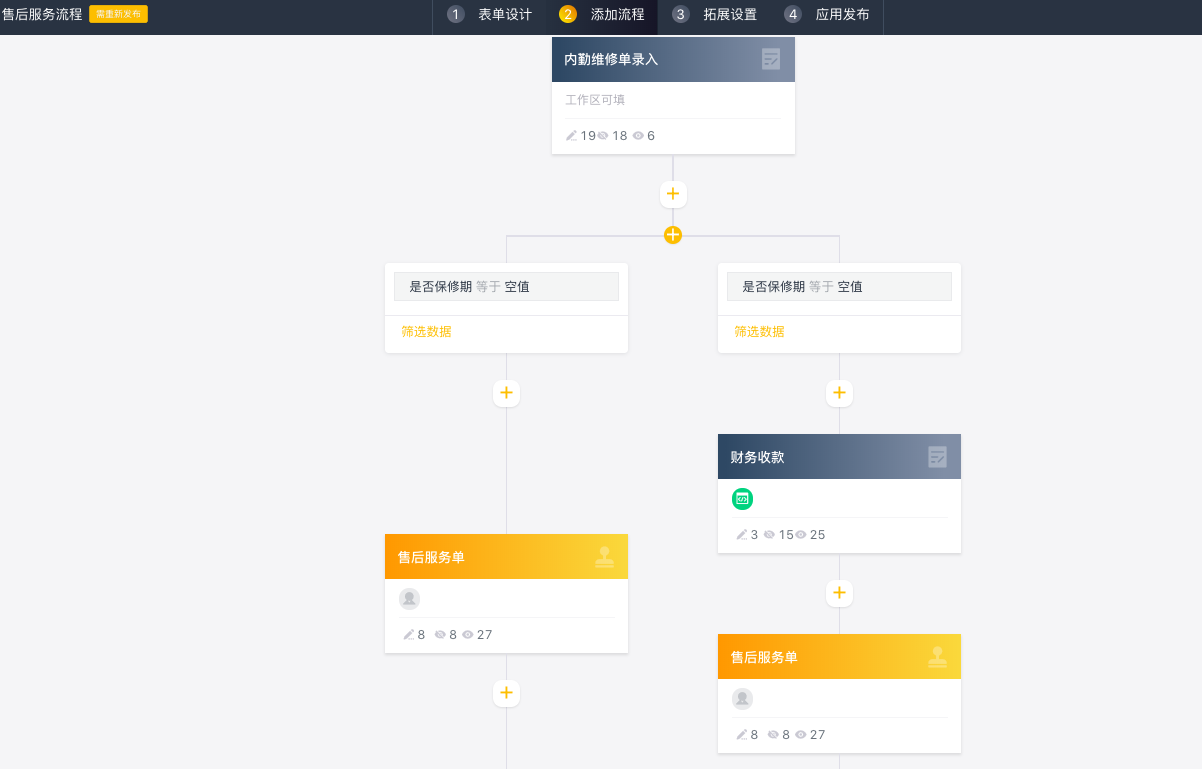Click the solid yellow add-branch plus circle

tap(673, 235)
